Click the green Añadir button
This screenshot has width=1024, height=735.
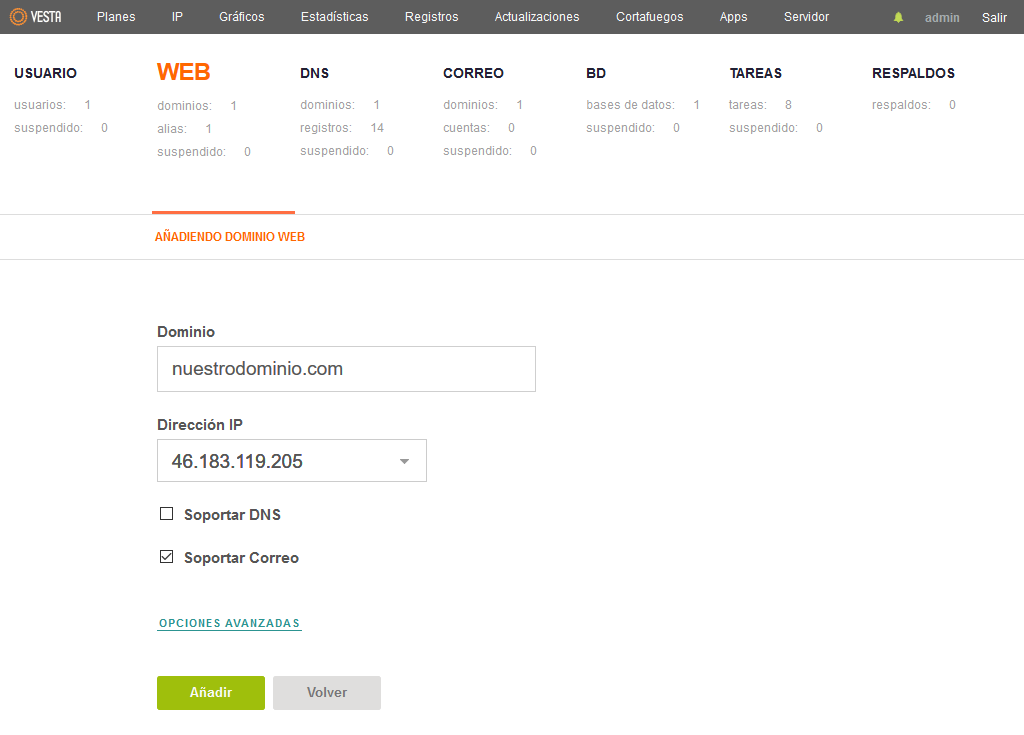(x=211, y=693)
